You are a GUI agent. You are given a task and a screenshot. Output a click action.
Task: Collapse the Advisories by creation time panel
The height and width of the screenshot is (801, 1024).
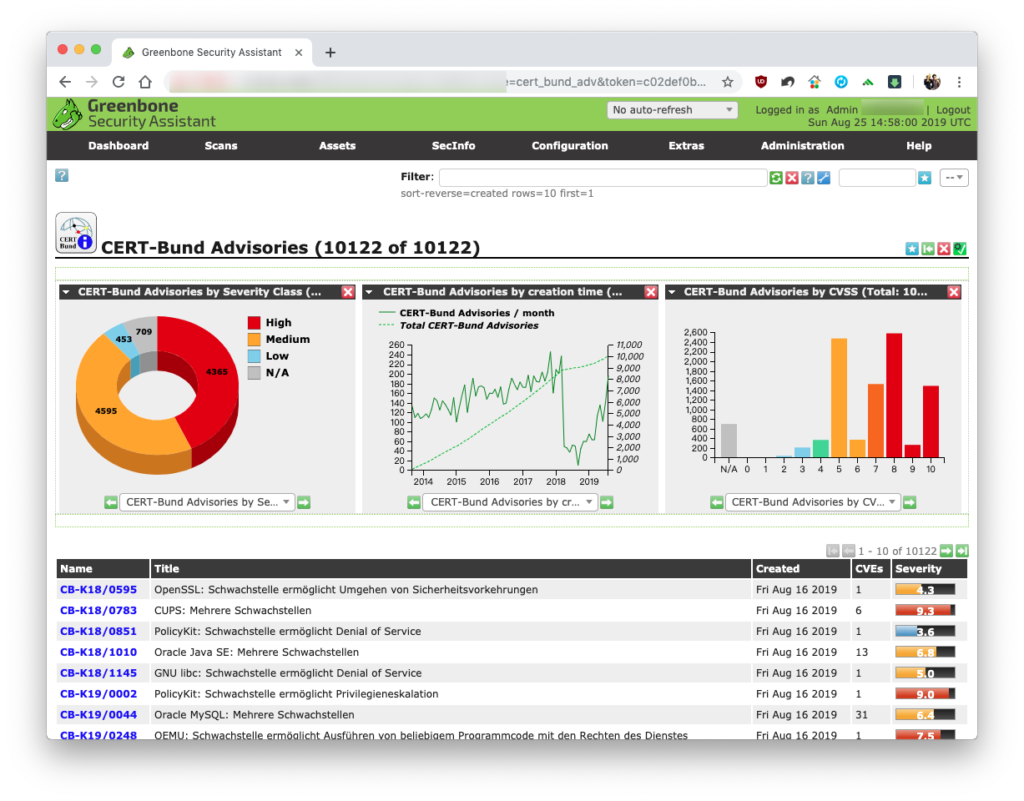[x=369, y=292]
